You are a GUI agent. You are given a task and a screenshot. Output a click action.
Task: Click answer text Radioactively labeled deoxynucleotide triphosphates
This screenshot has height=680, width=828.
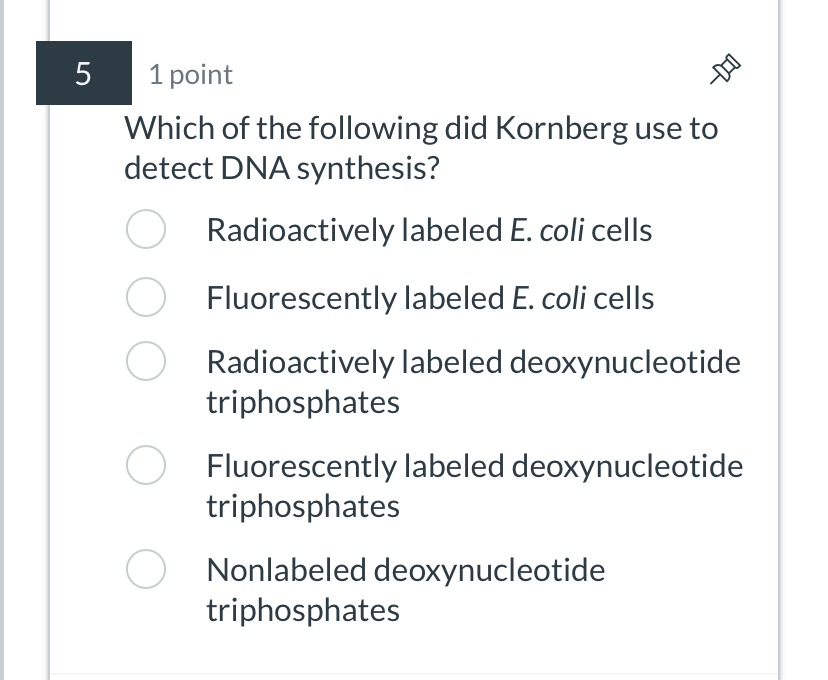click(472, 381)
